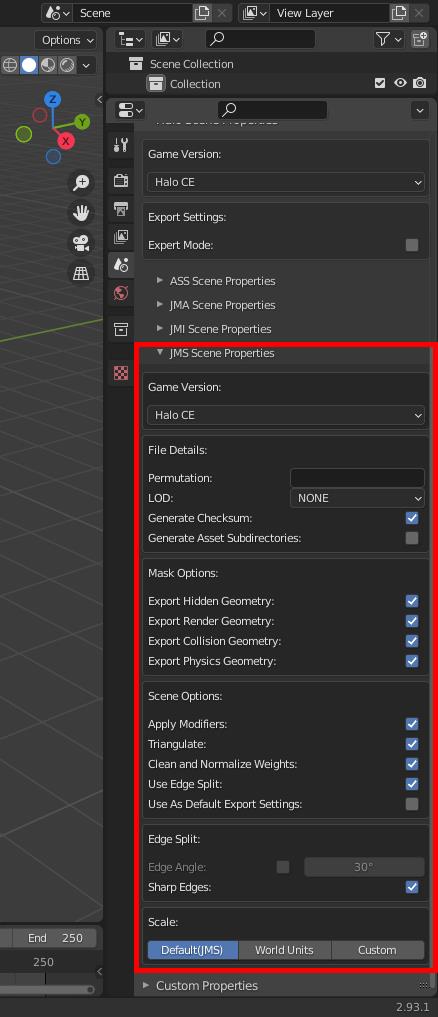Click the Y axis on navigation gizmo

point(82,122)
